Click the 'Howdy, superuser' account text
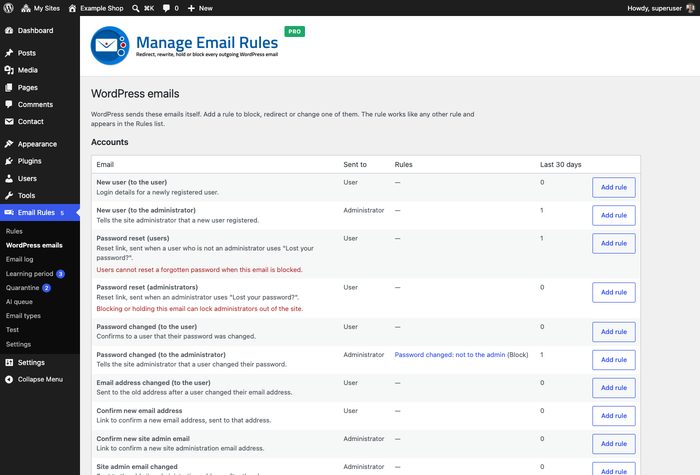This screenshot has height=475, width=700. (x=654, y=8)
